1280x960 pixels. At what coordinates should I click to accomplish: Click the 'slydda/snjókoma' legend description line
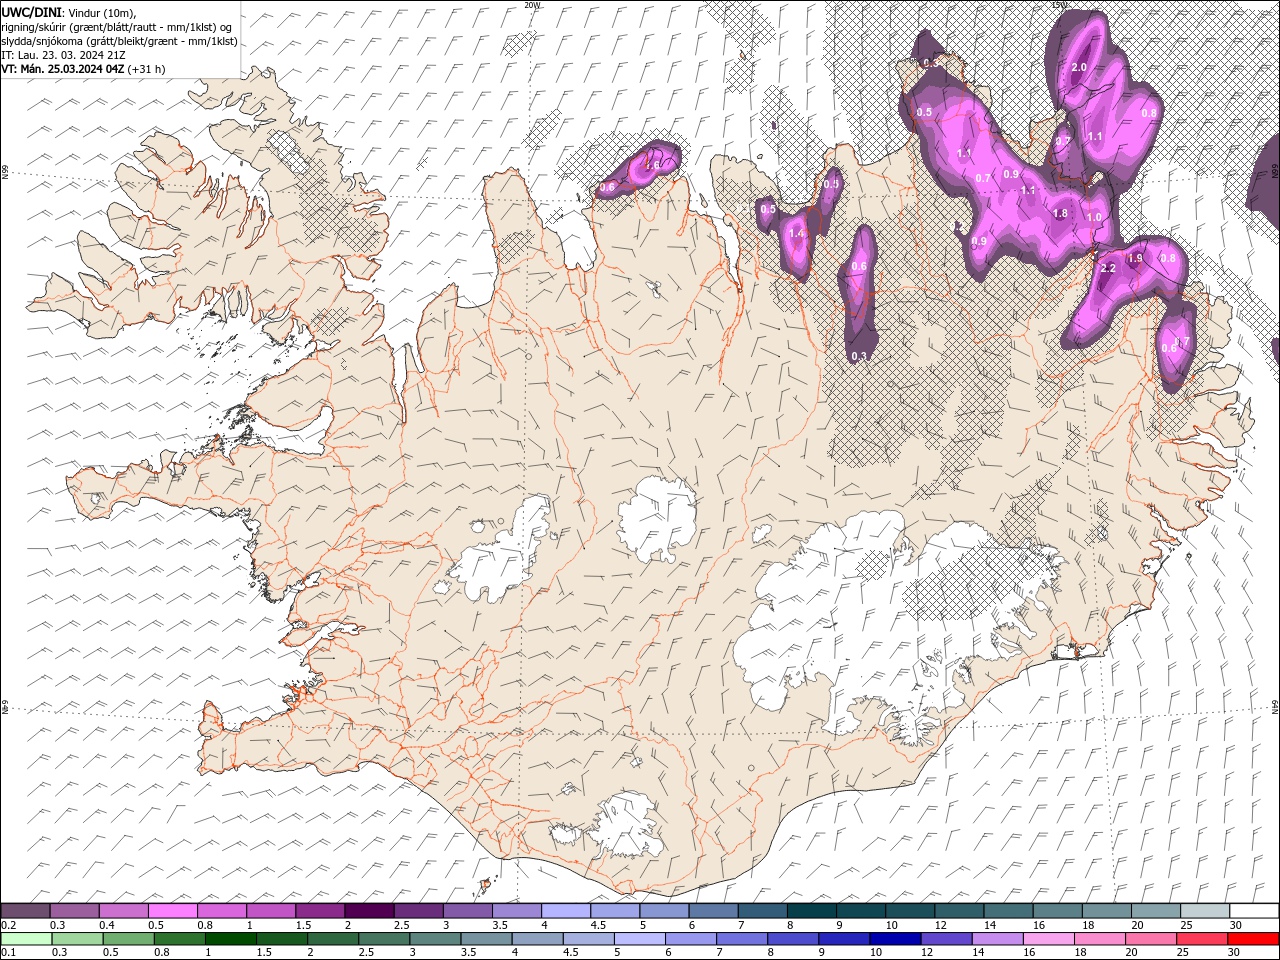(x=120, y=41)
